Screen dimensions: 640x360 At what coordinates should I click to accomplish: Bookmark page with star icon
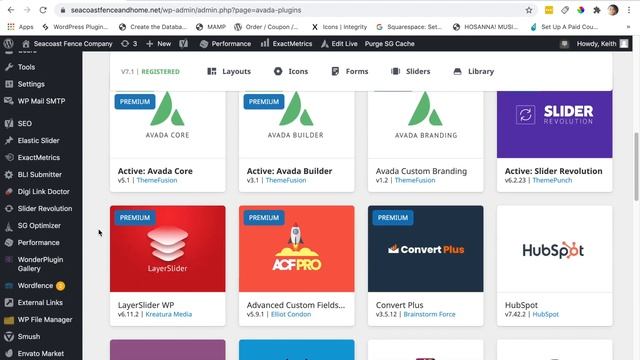click(x=529, y=10)
